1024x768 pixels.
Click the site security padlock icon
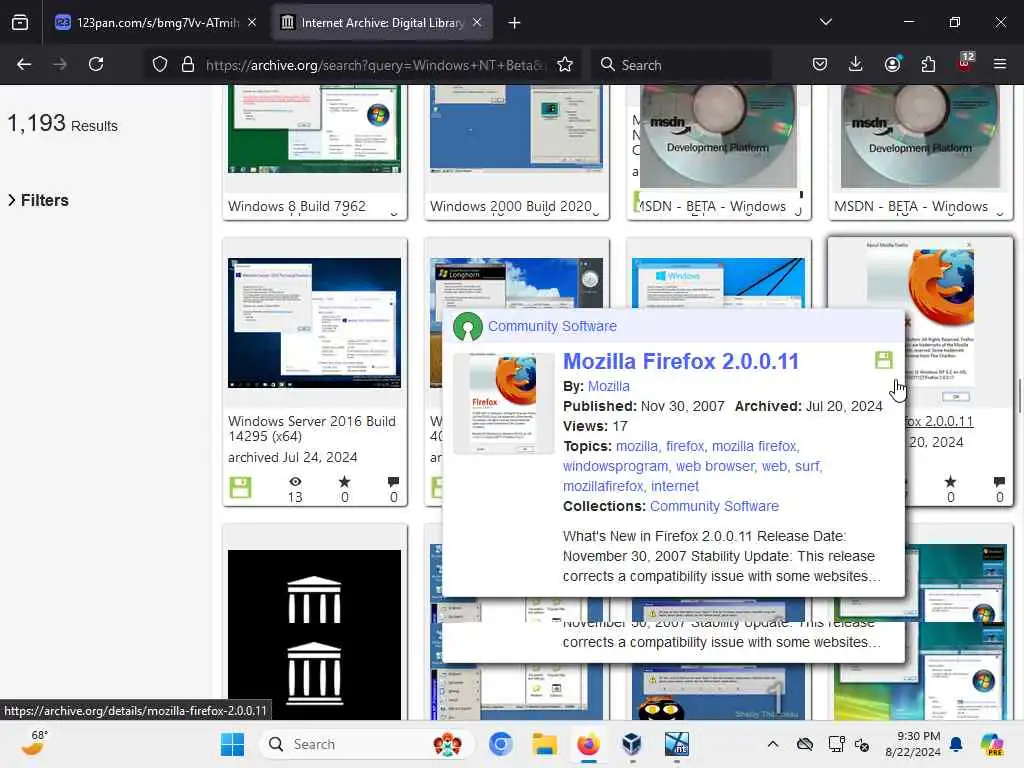pyautogui.click(x=188, y=64)
